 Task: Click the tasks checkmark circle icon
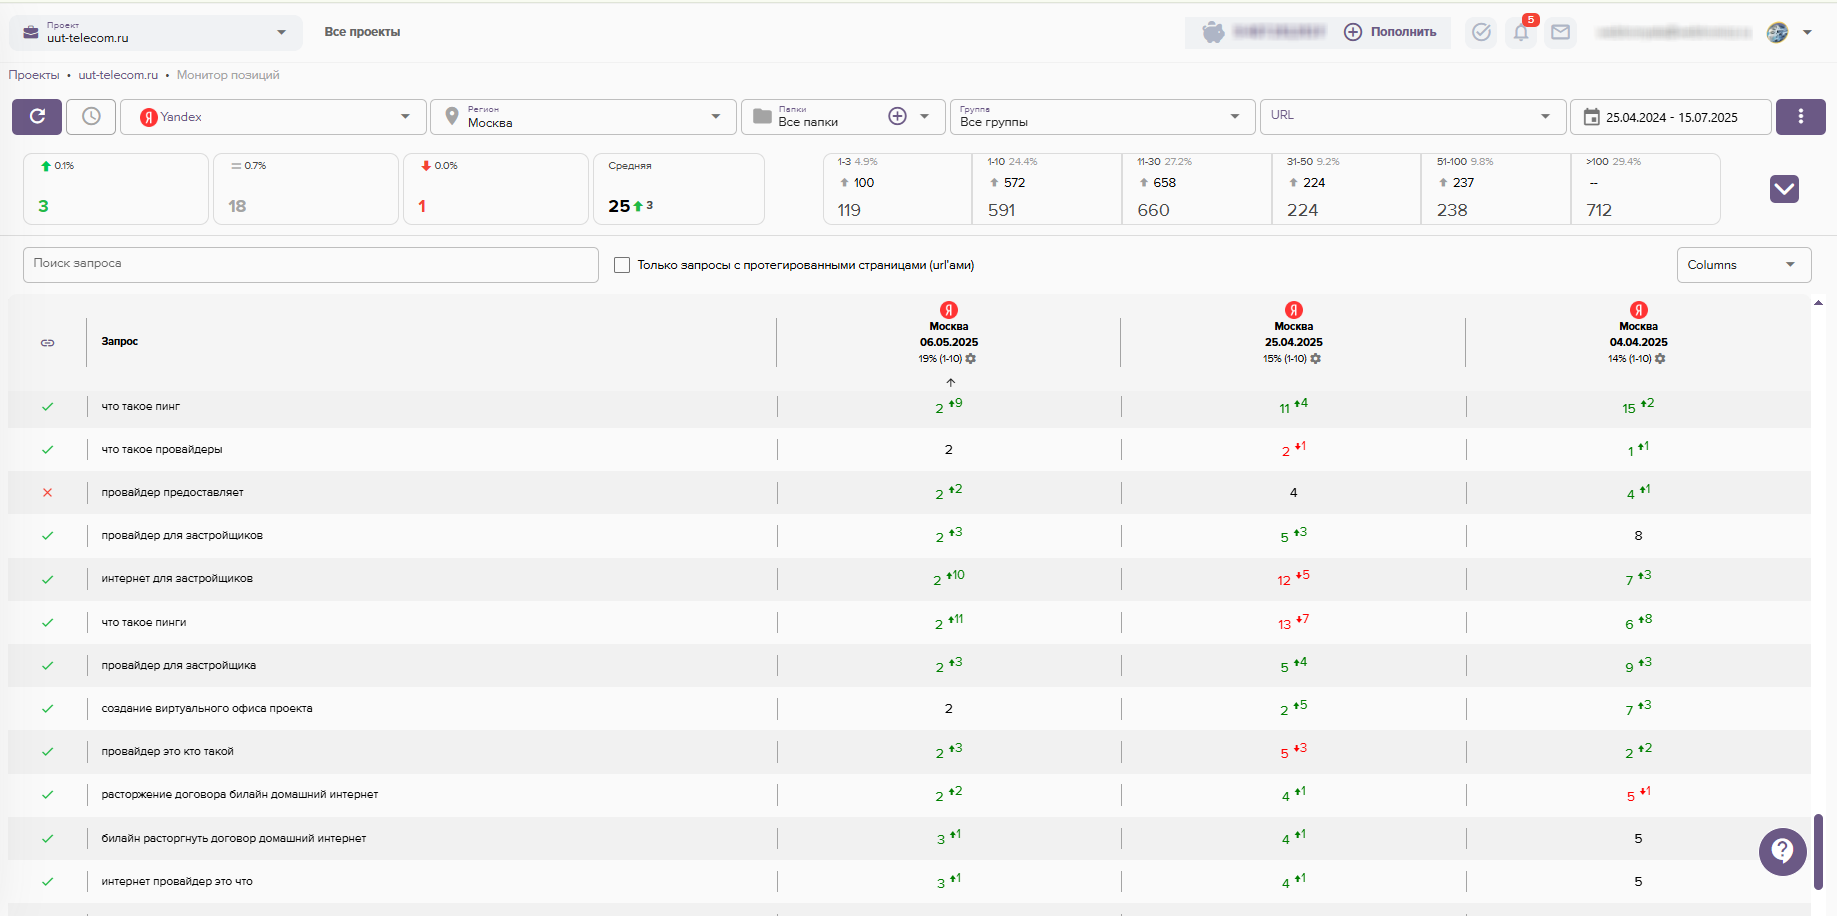pos(1481,33)
